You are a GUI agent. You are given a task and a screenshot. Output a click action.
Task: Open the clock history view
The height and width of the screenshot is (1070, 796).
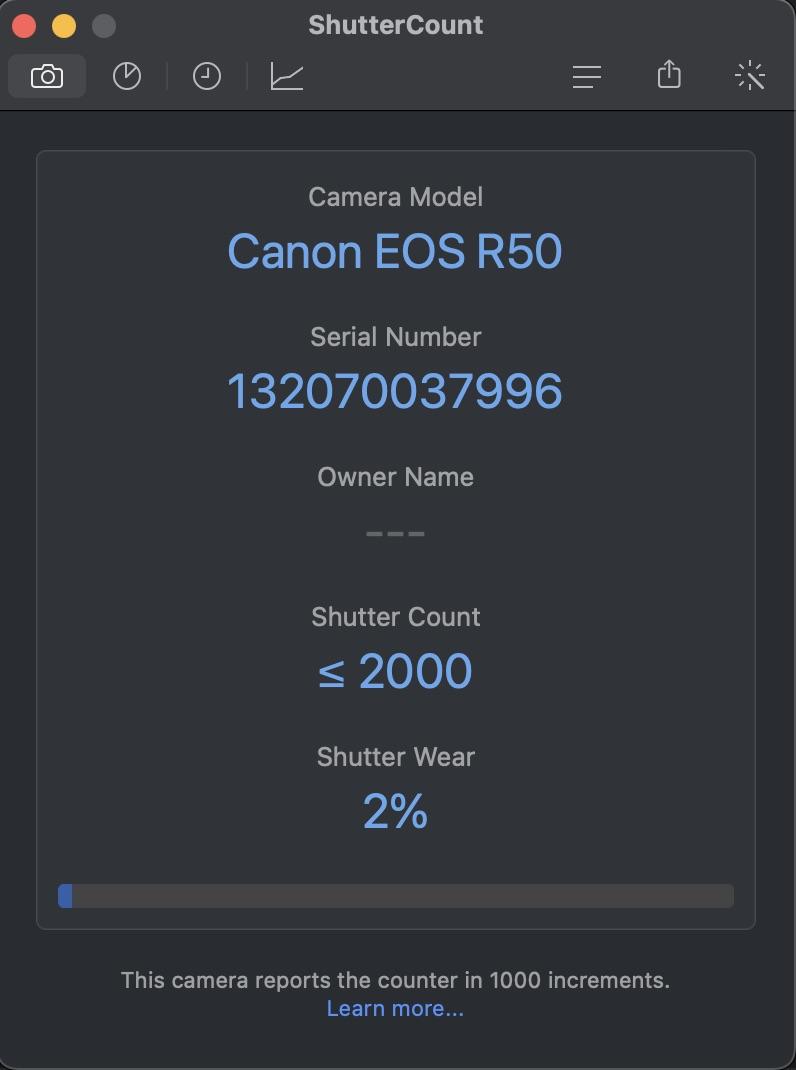coord(207,76)
